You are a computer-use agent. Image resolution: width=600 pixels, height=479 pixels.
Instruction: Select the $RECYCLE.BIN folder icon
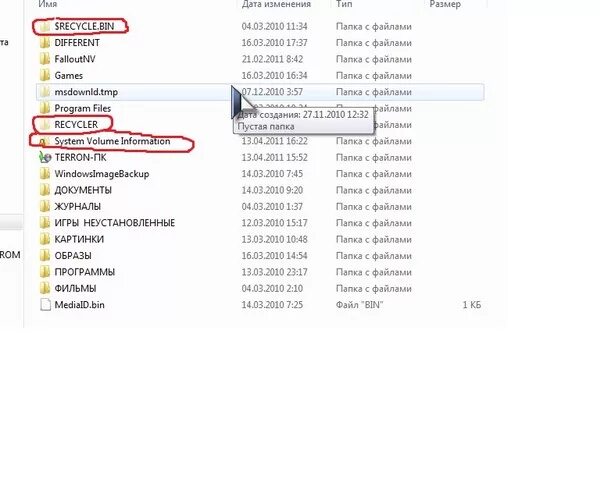click(x=45, y=26)
